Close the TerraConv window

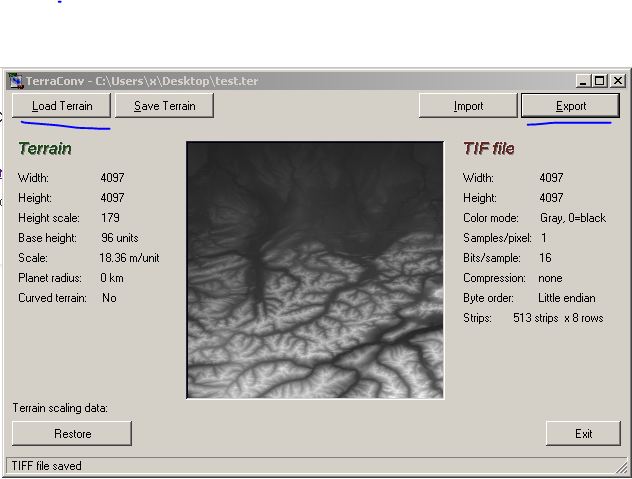(x=617, y=81)
